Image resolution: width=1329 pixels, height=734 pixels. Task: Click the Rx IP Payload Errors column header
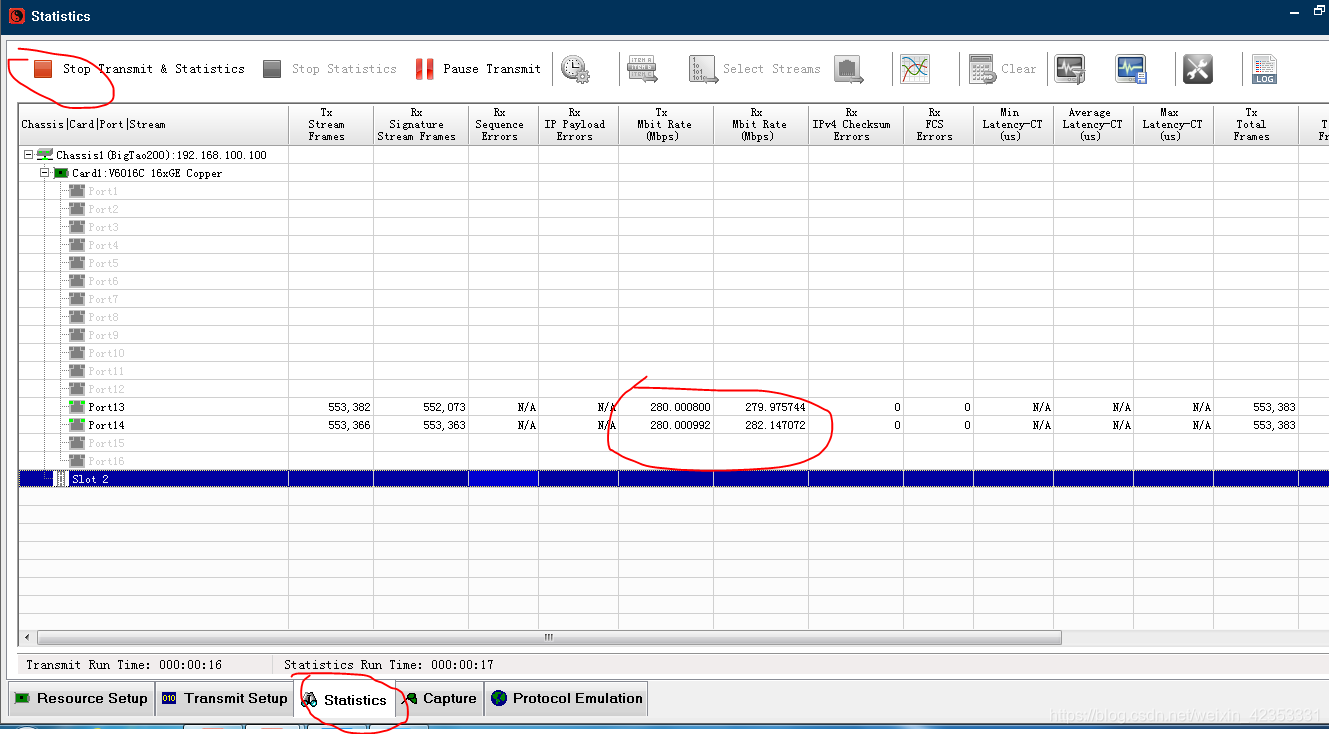(x=579, y=125)
